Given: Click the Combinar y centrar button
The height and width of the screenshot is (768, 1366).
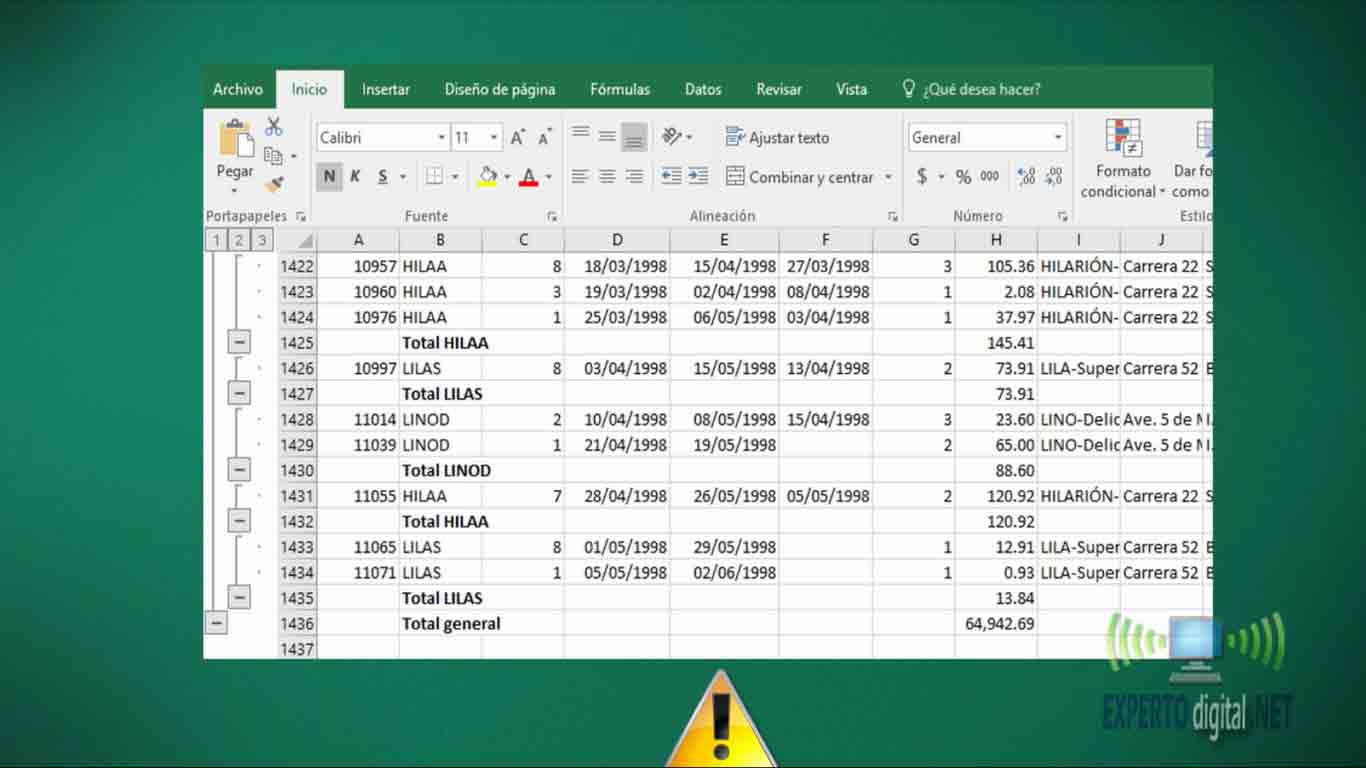Looking at the screenshot, I should (x=800, y=177).
